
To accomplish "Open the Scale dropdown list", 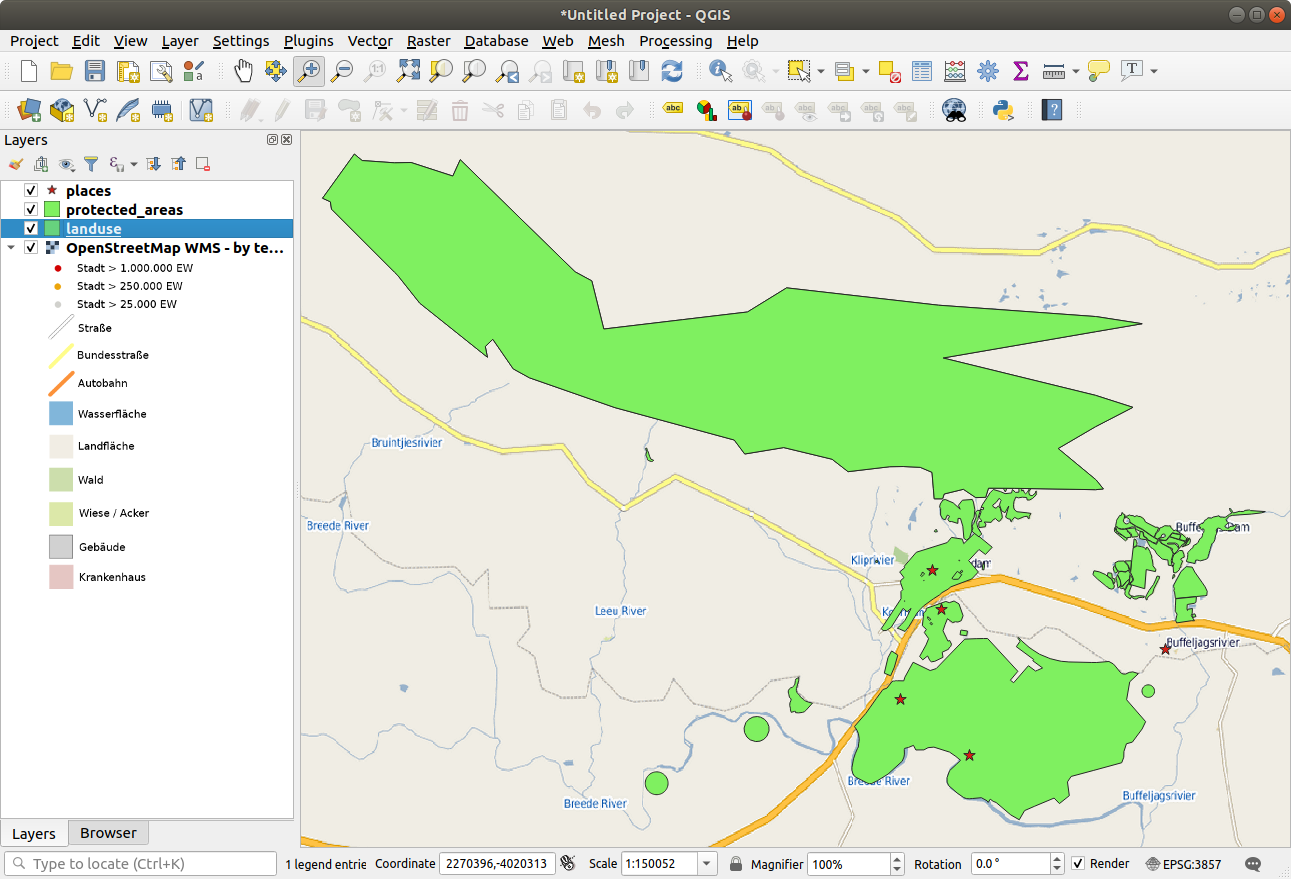I will pyautogui.click(x=707, y=864).
